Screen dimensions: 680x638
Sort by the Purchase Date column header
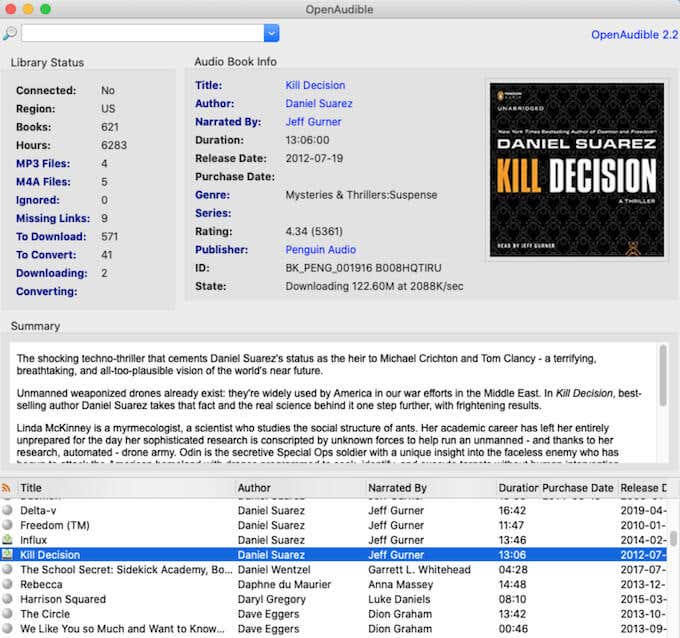point(578,488)
